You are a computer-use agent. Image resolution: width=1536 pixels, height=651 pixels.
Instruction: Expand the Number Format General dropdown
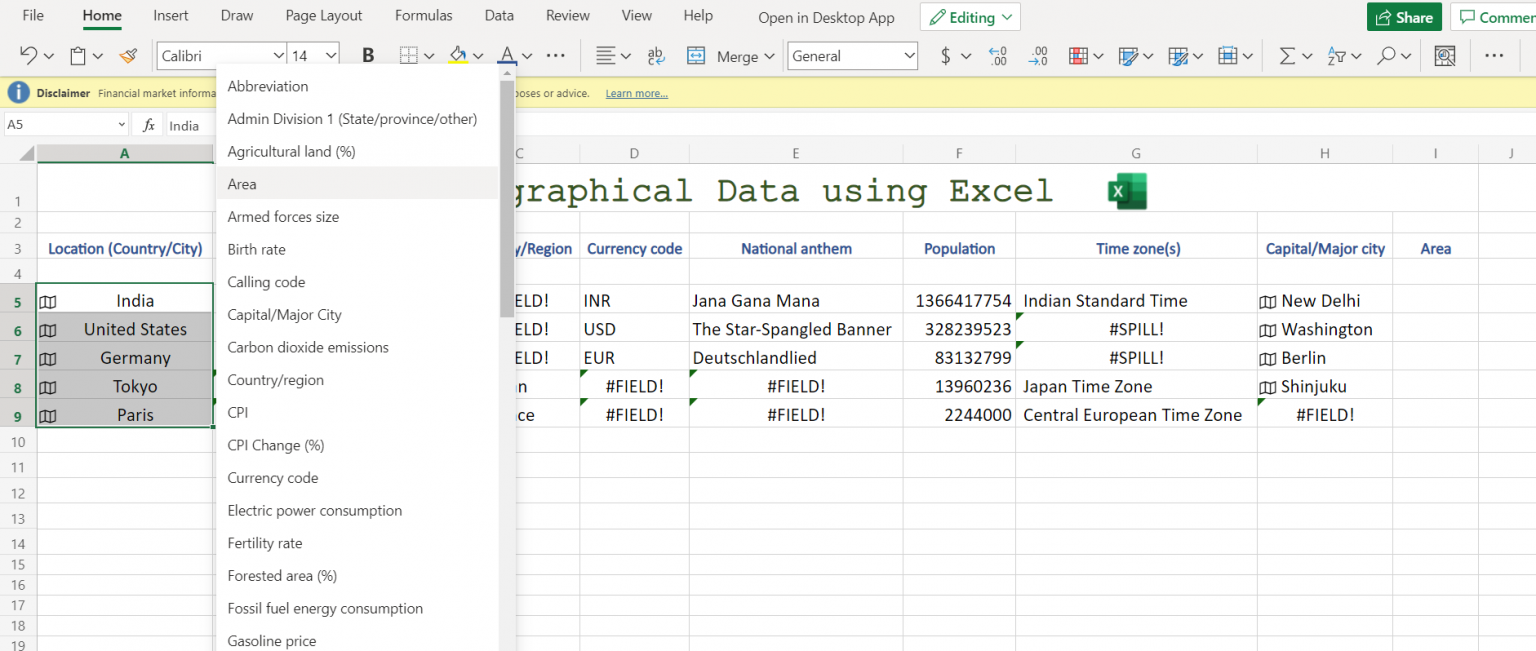tap(852, 55)
